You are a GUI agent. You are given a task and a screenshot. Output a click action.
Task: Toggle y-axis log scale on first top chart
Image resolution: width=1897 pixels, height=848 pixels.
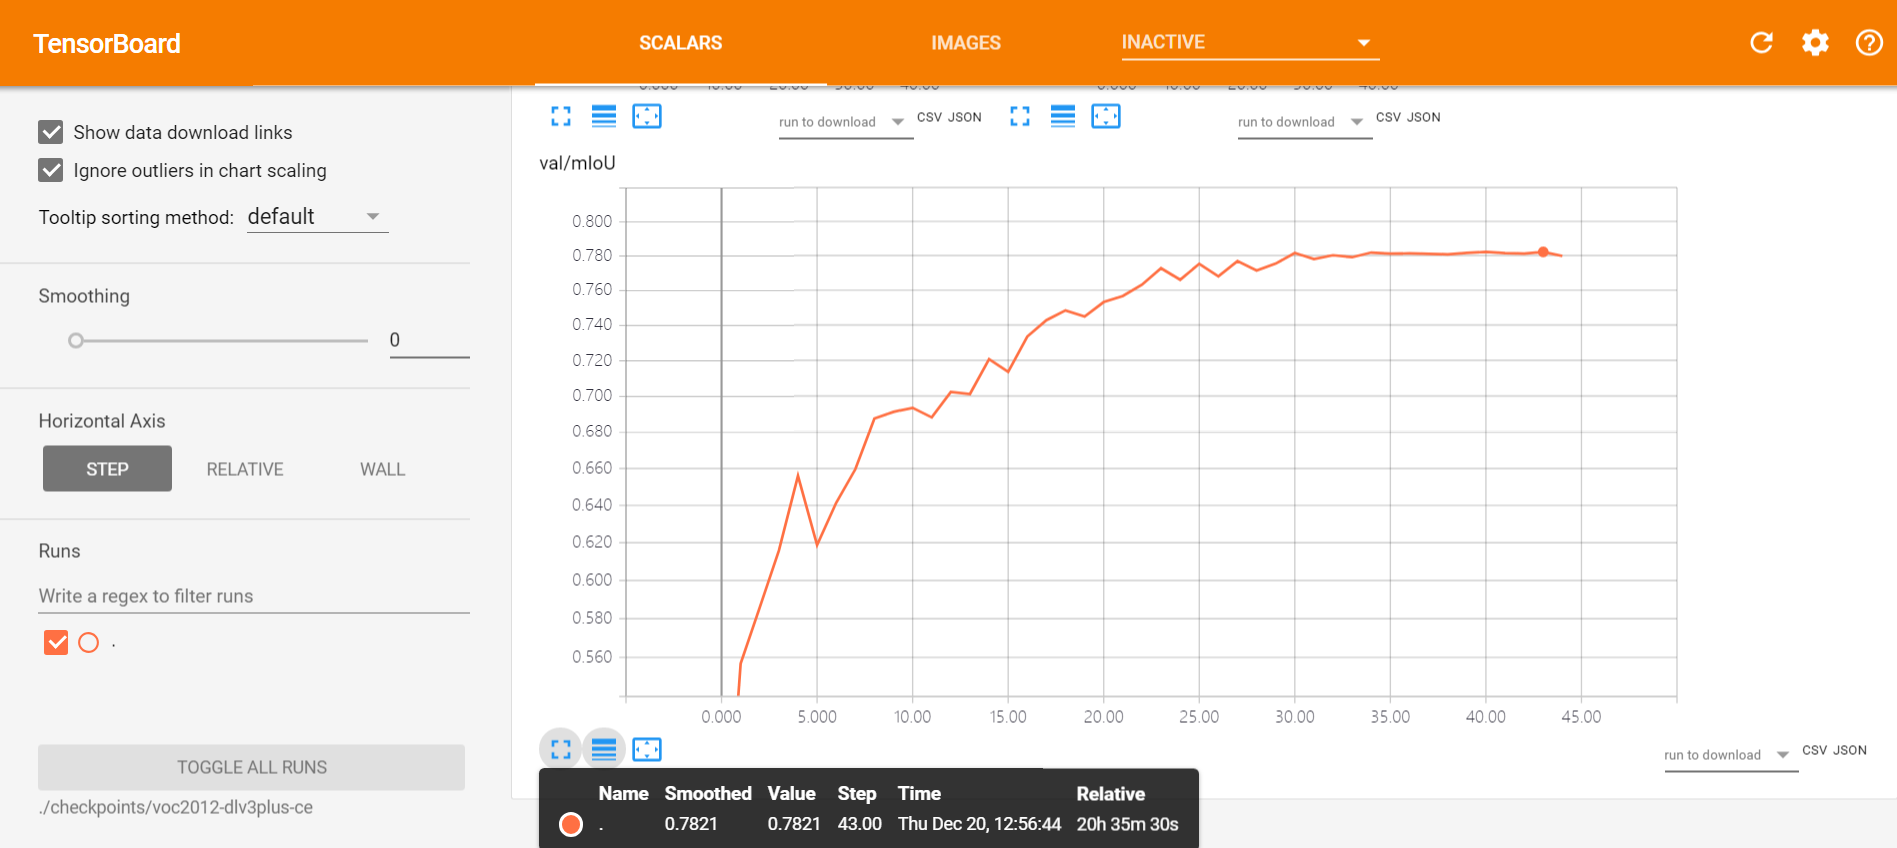click(x=604, y=116)
